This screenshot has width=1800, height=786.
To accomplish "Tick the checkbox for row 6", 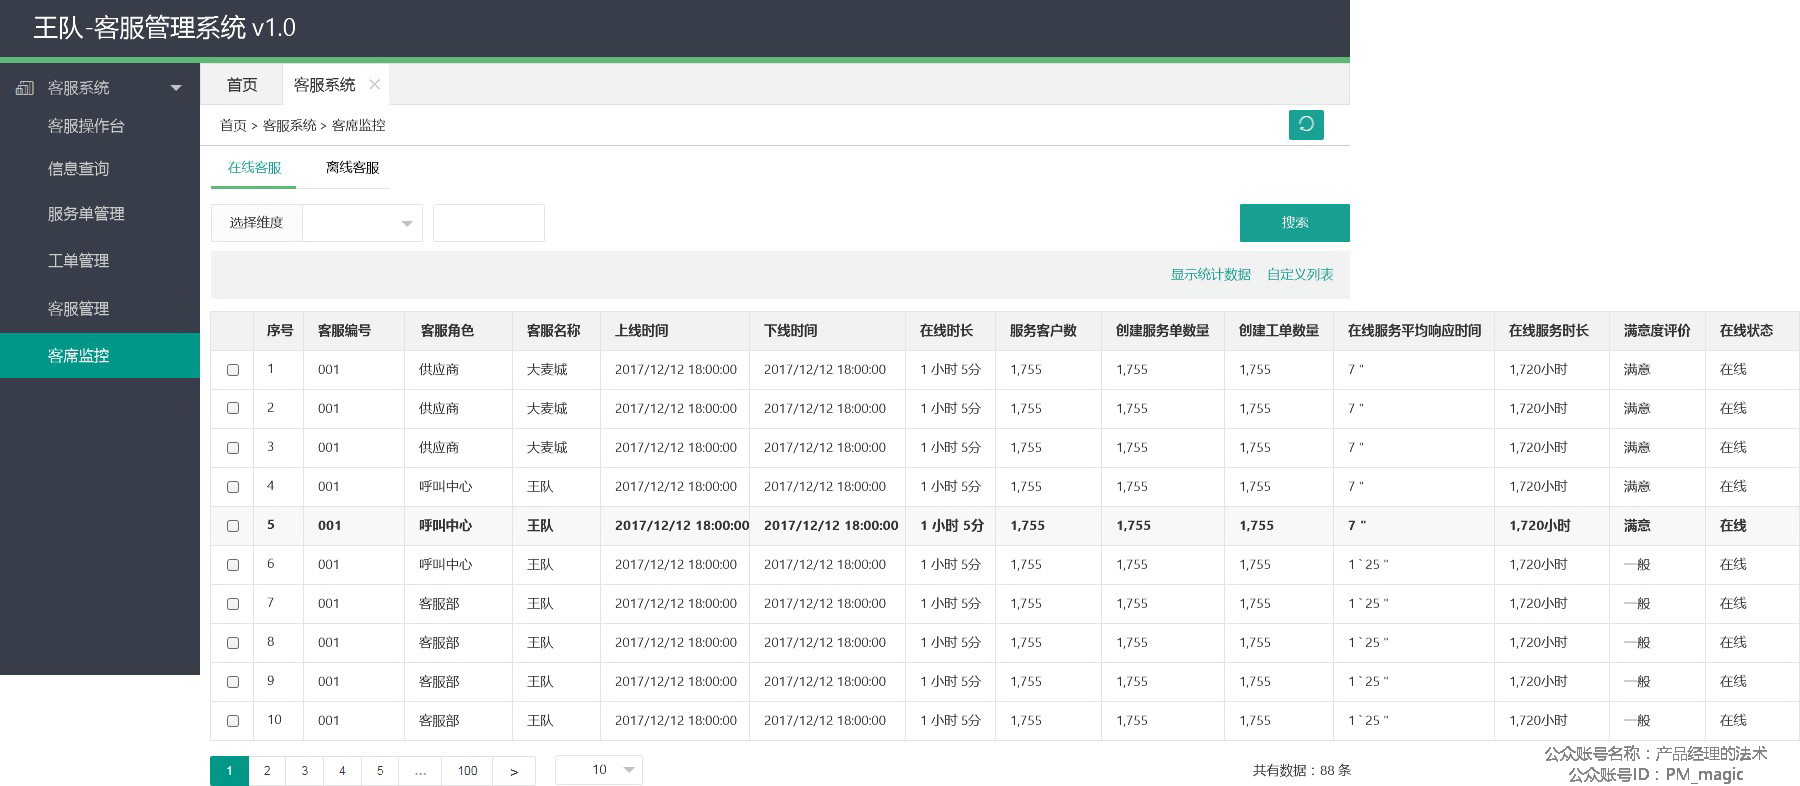I will pos(233,565).
